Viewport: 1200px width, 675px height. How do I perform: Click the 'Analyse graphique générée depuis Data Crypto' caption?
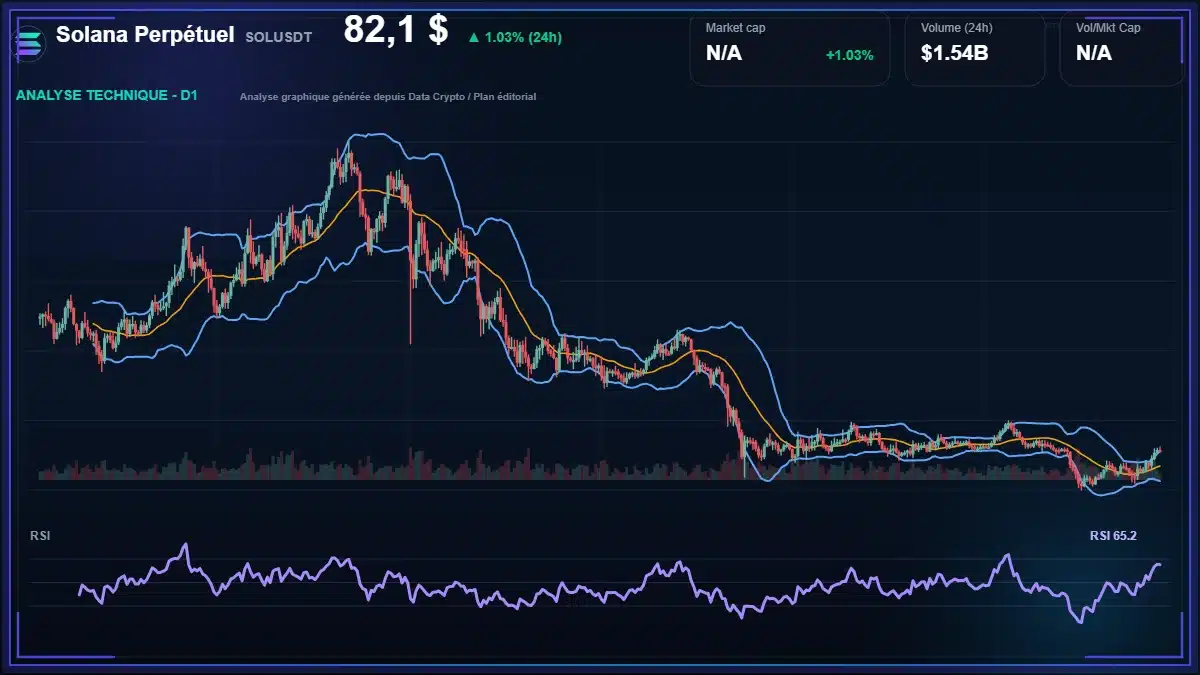(388, 97)
